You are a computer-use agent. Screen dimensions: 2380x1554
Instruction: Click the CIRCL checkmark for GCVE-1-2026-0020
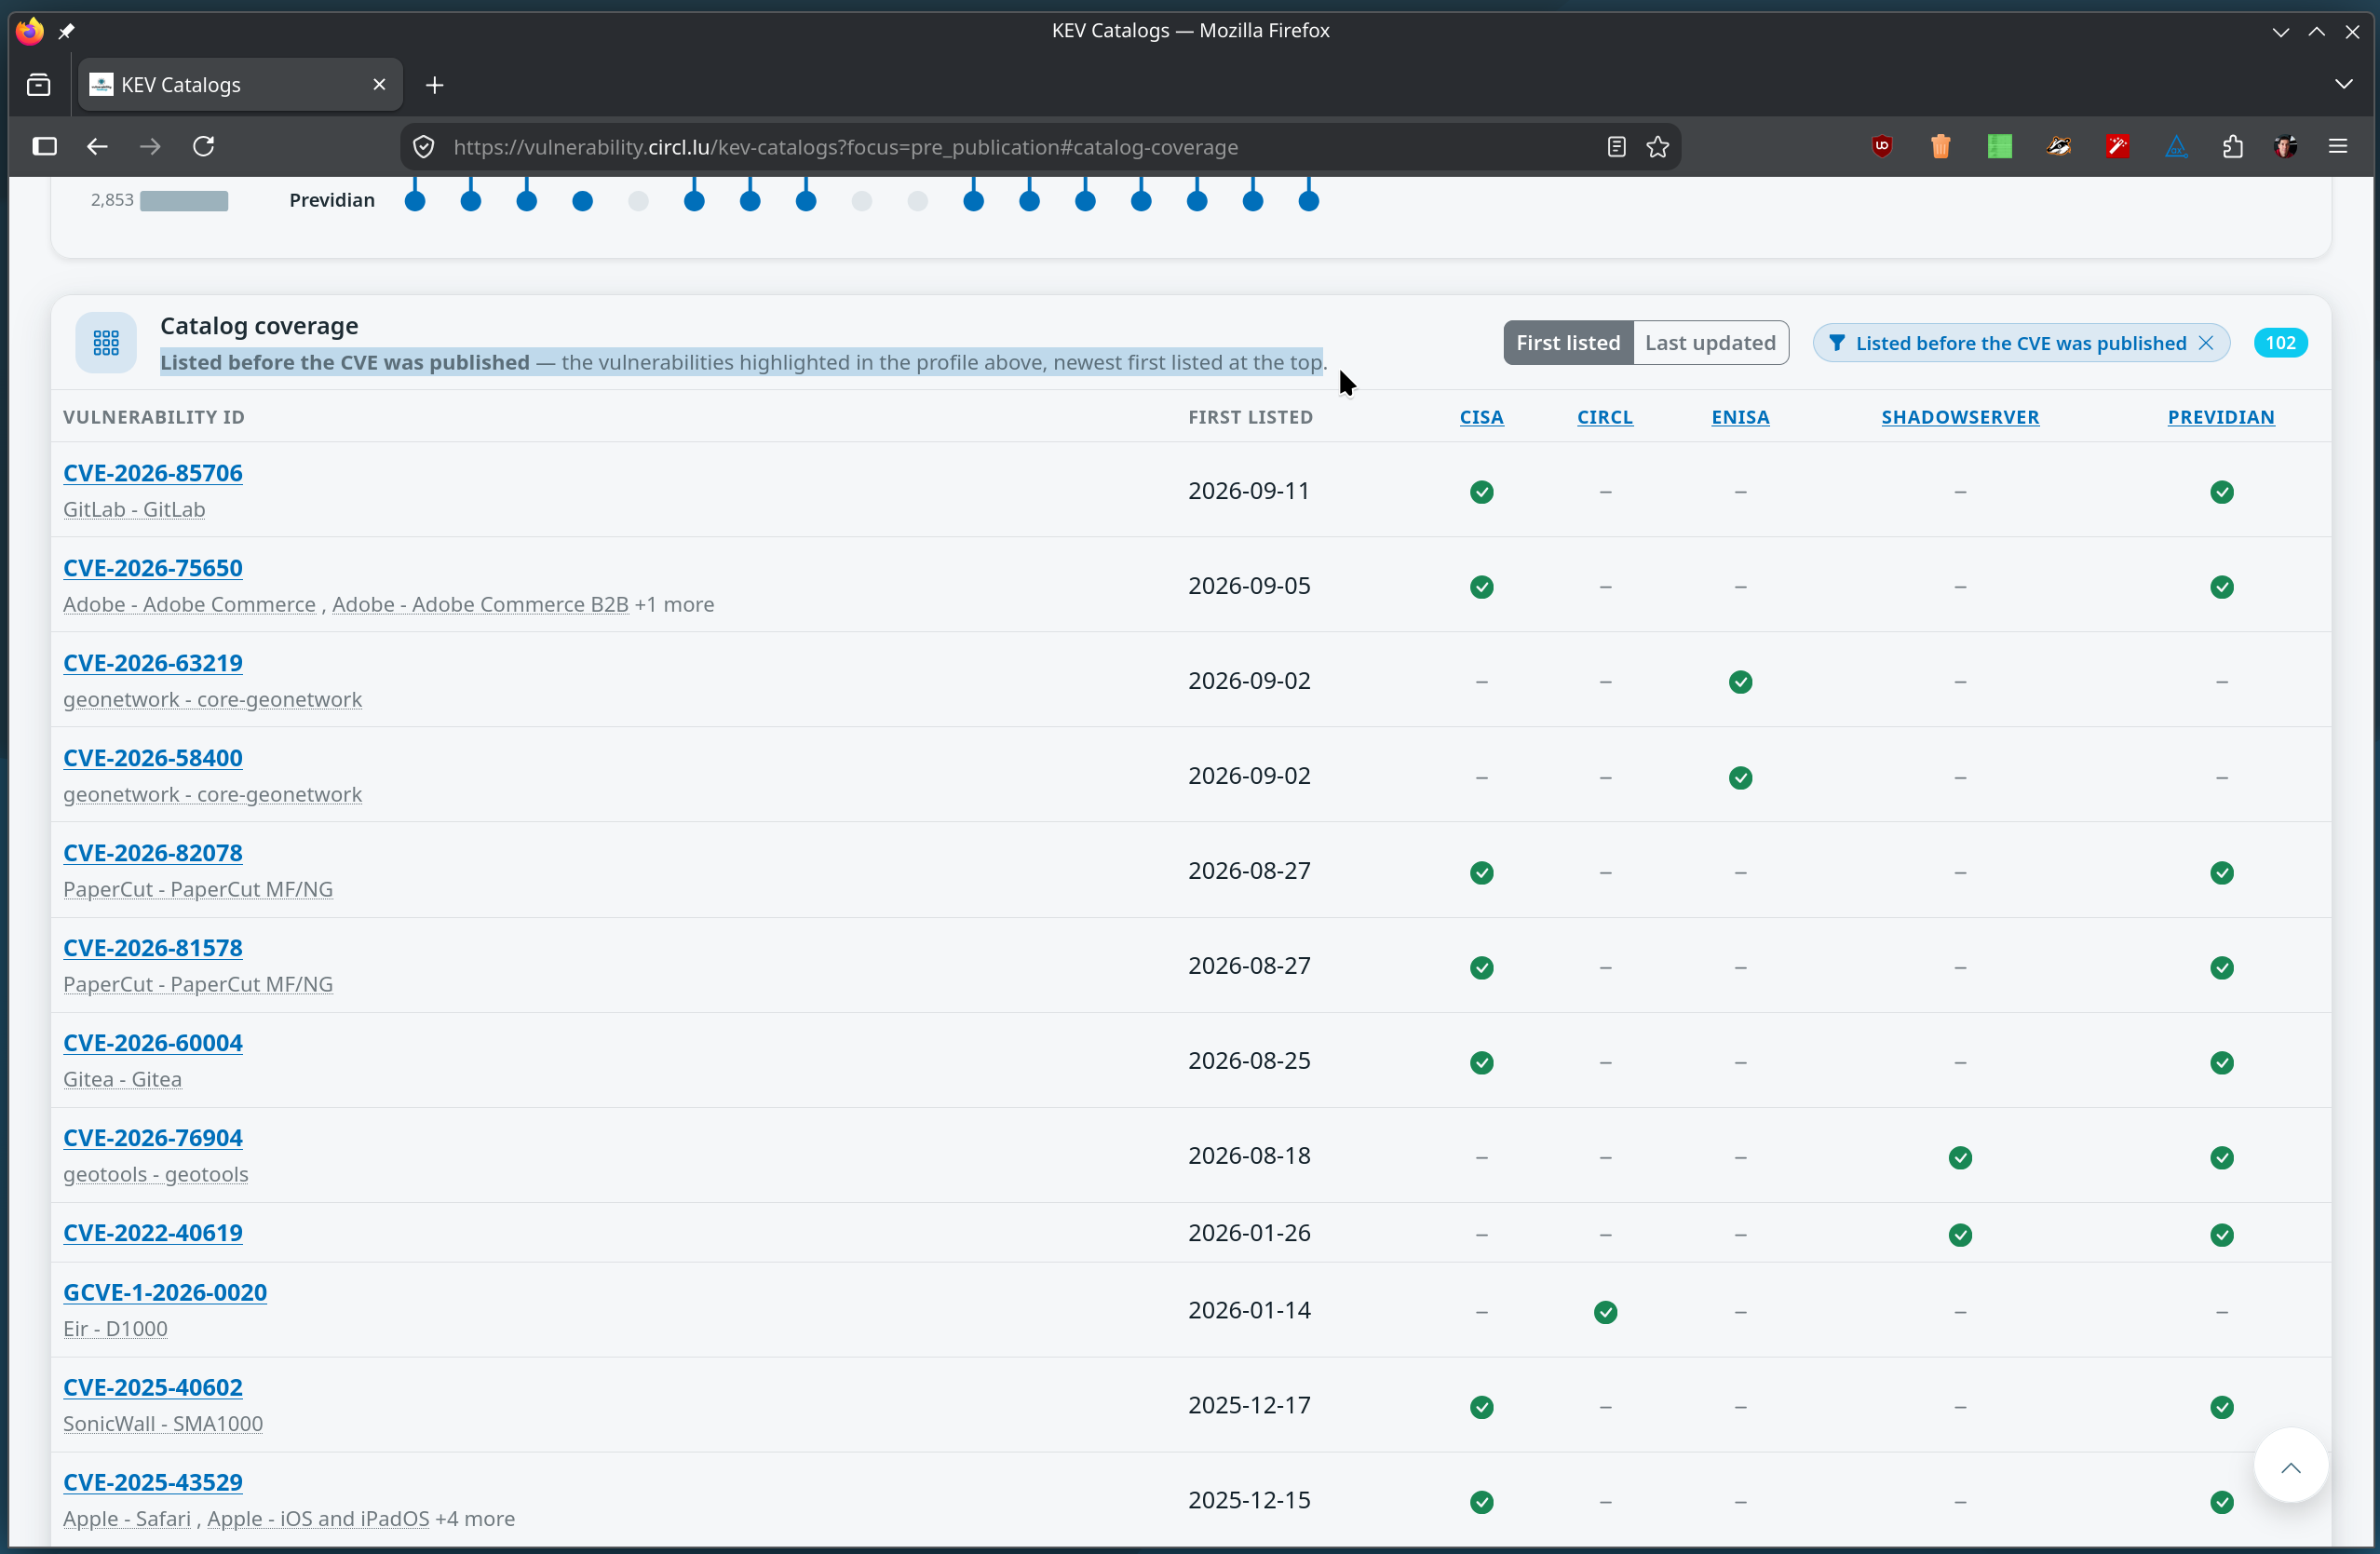tap(1605, 1312)
